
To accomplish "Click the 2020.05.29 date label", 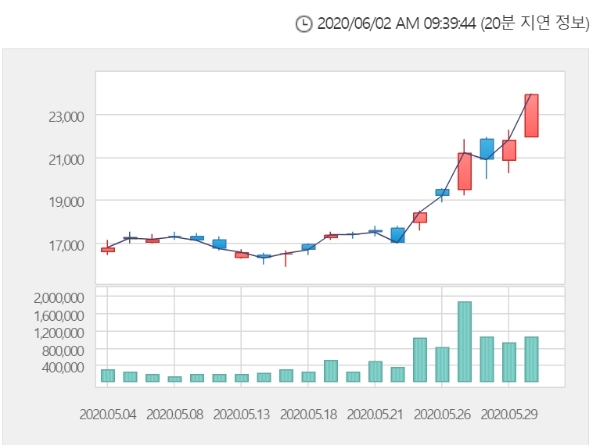I will (509, 414).
